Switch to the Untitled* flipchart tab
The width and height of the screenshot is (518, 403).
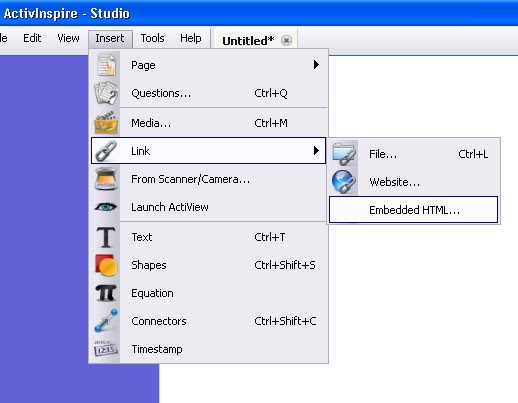coord(248,41)
